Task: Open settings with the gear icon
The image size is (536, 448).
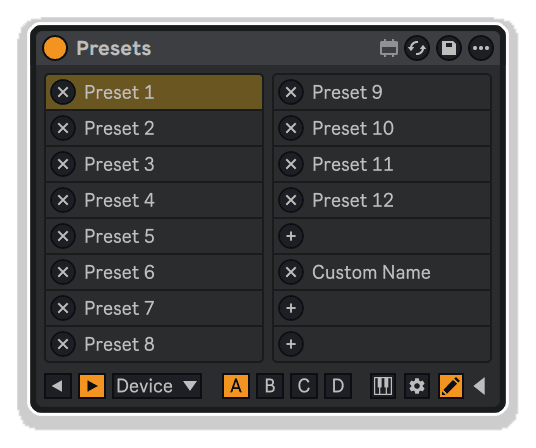Action: point(417,386)
